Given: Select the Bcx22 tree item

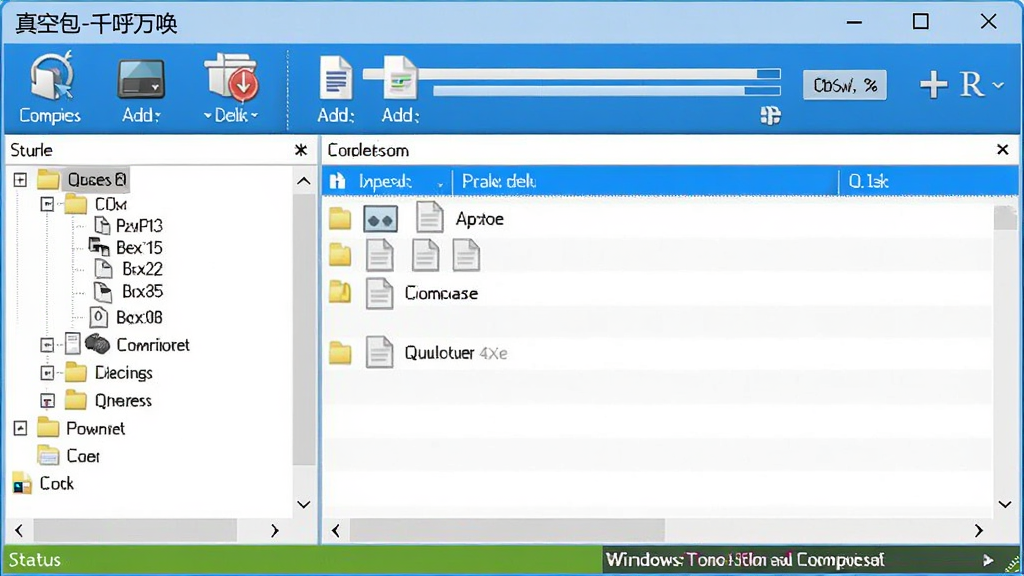Looking at the screenshot, I should point(142,269).
